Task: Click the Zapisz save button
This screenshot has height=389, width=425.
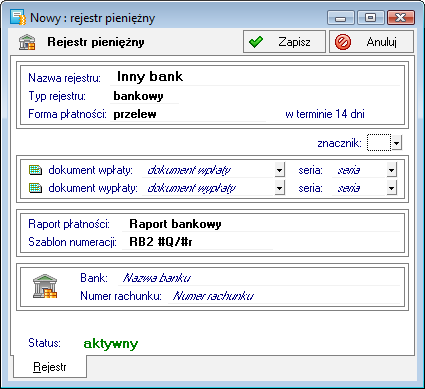Action: [x=284, y=42]
